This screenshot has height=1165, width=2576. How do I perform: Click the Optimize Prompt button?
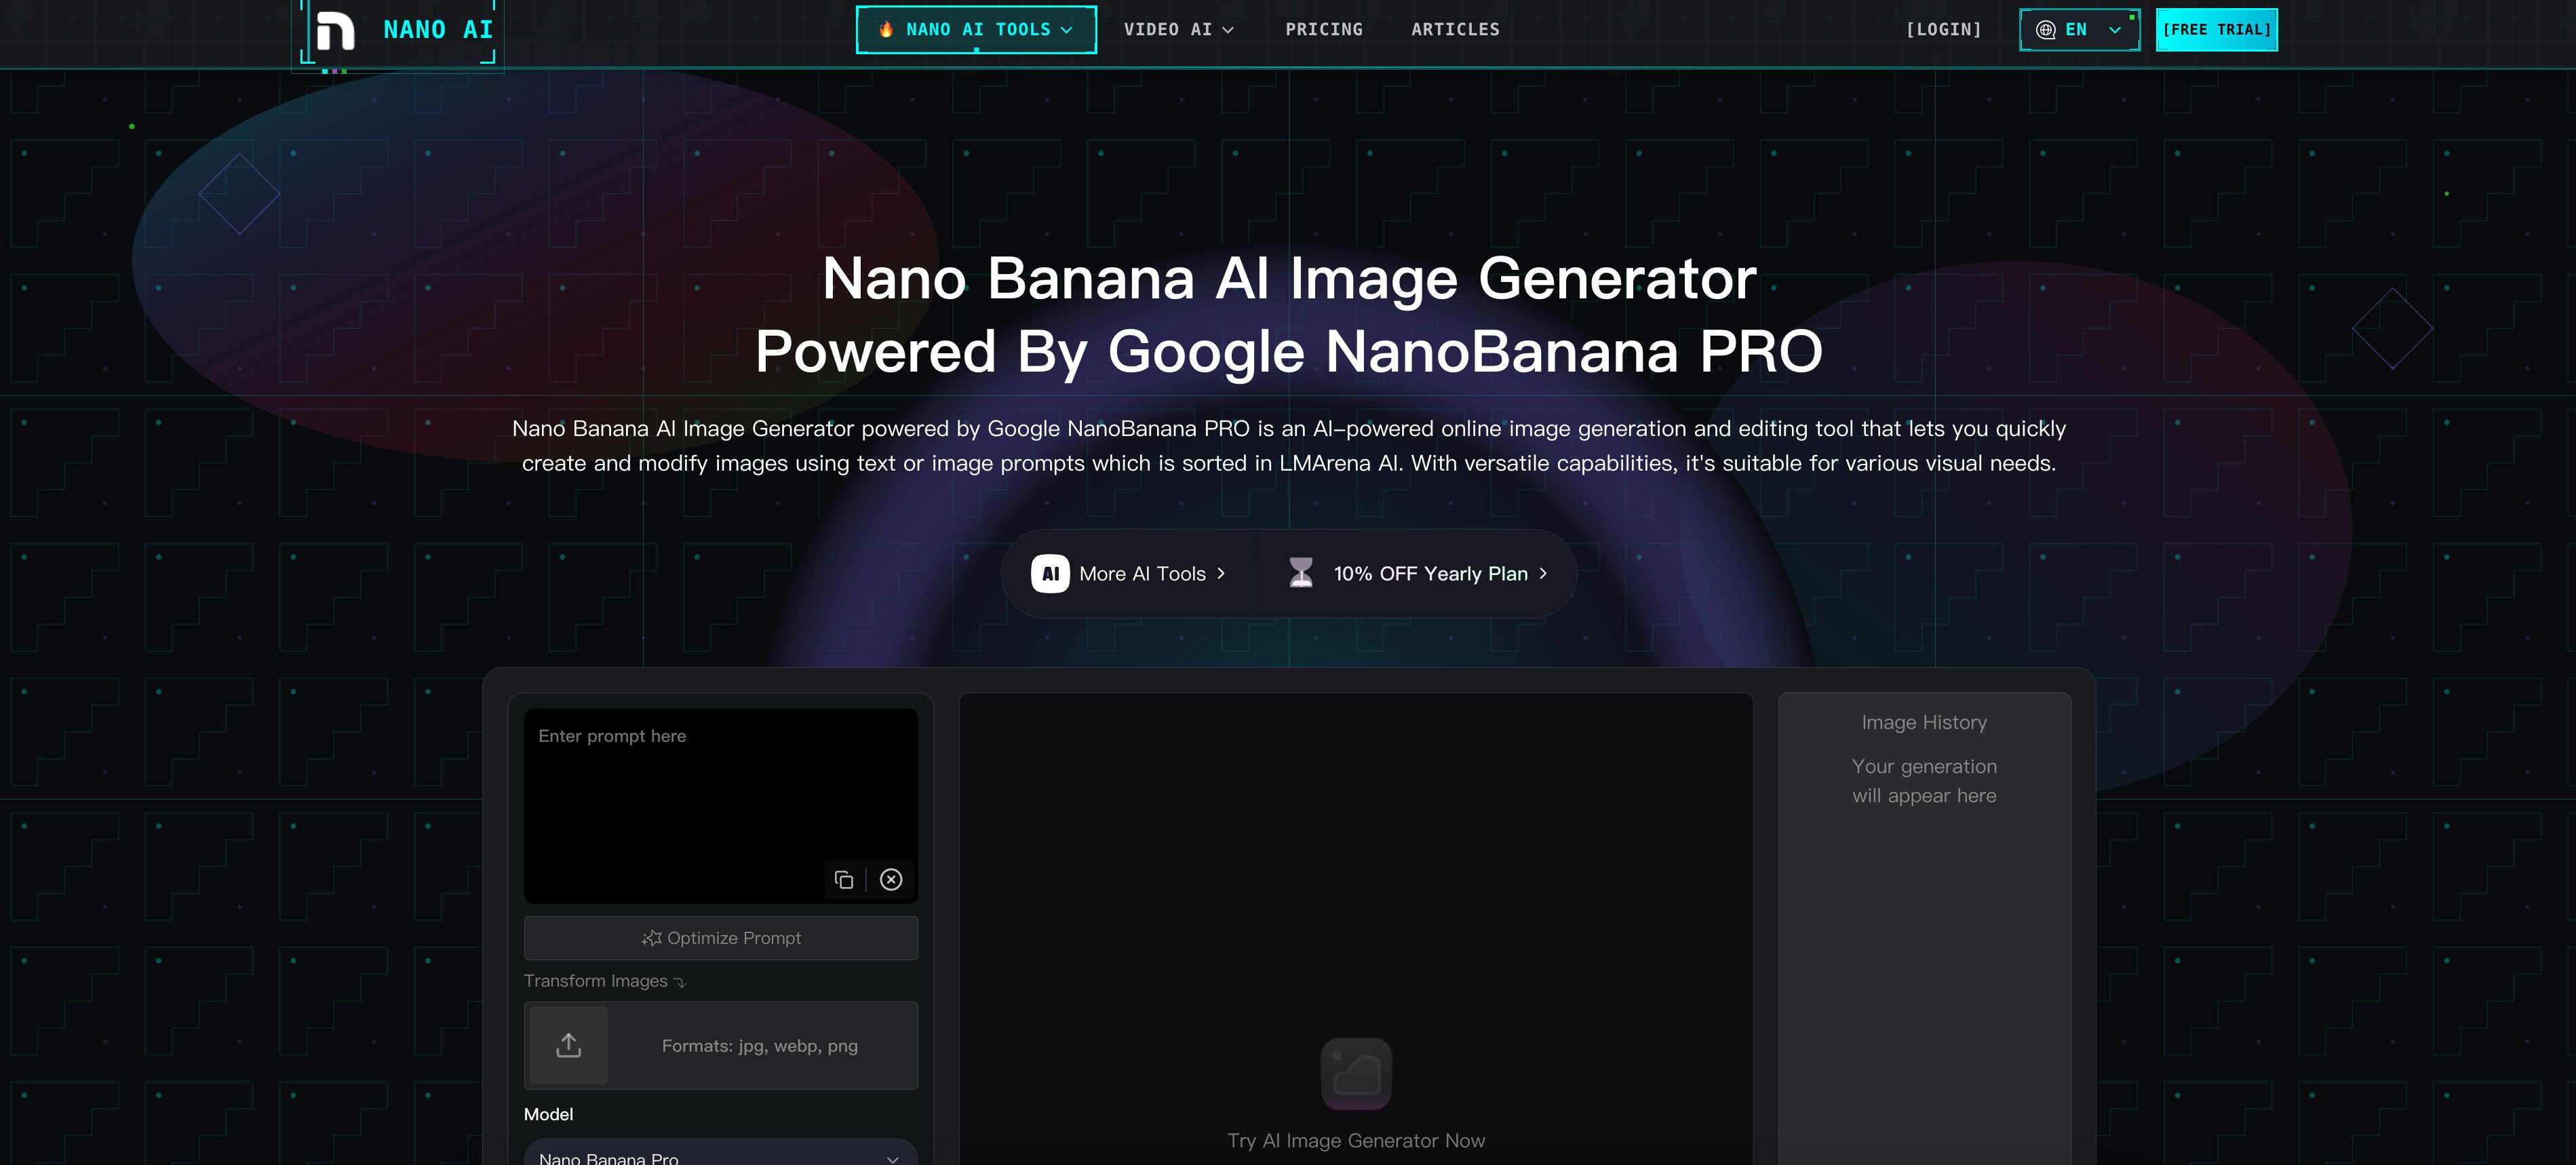point(720,938)
